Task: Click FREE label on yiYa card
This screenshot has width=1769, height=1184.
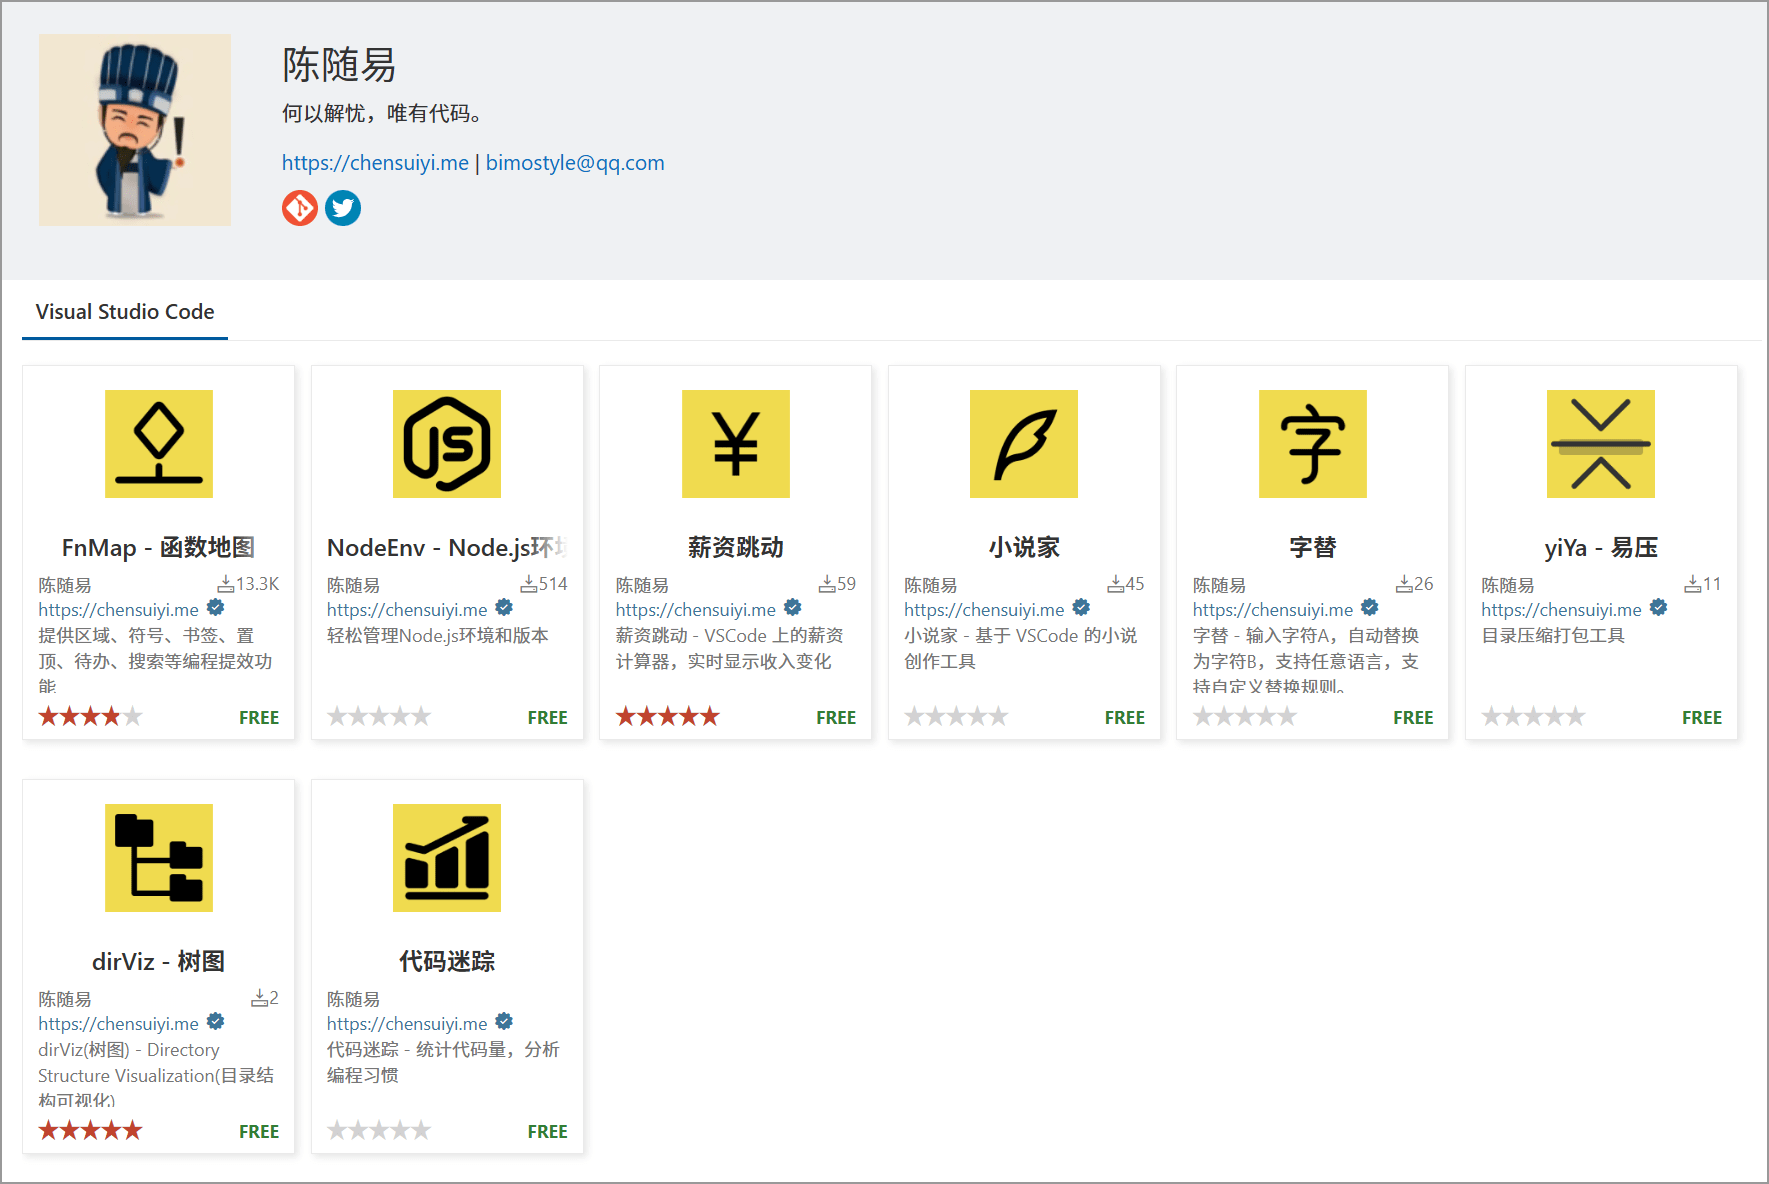Action: click(1702, 718)
